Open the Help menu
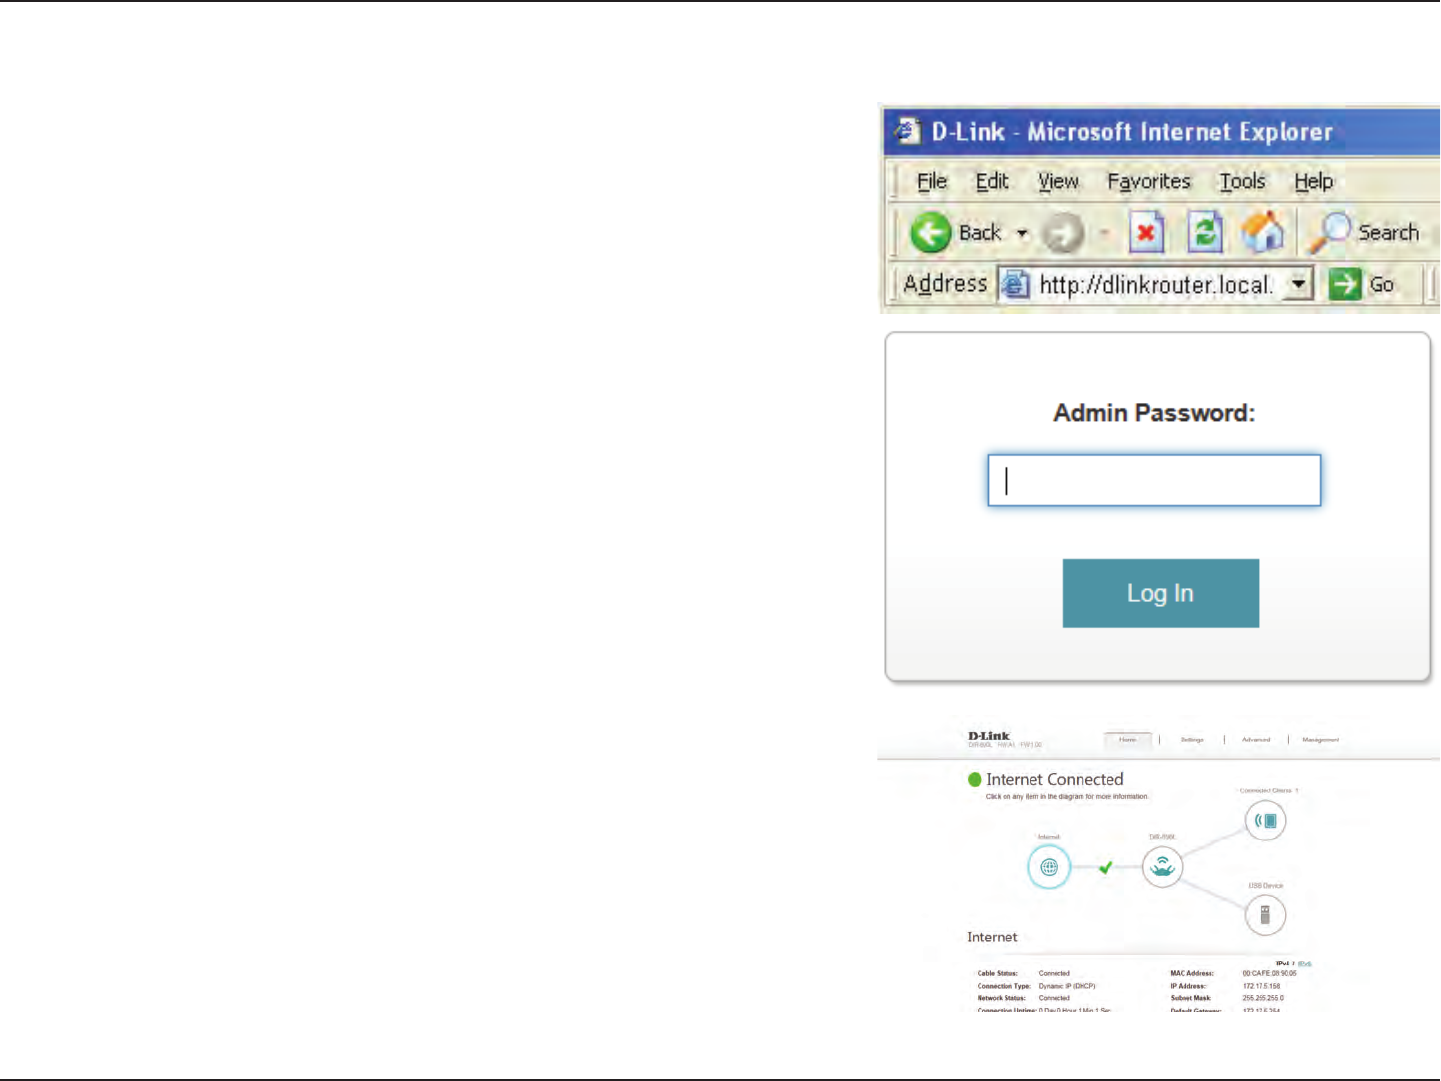The height and width of the screenshot is (1081, 1441). point(1313,181)
